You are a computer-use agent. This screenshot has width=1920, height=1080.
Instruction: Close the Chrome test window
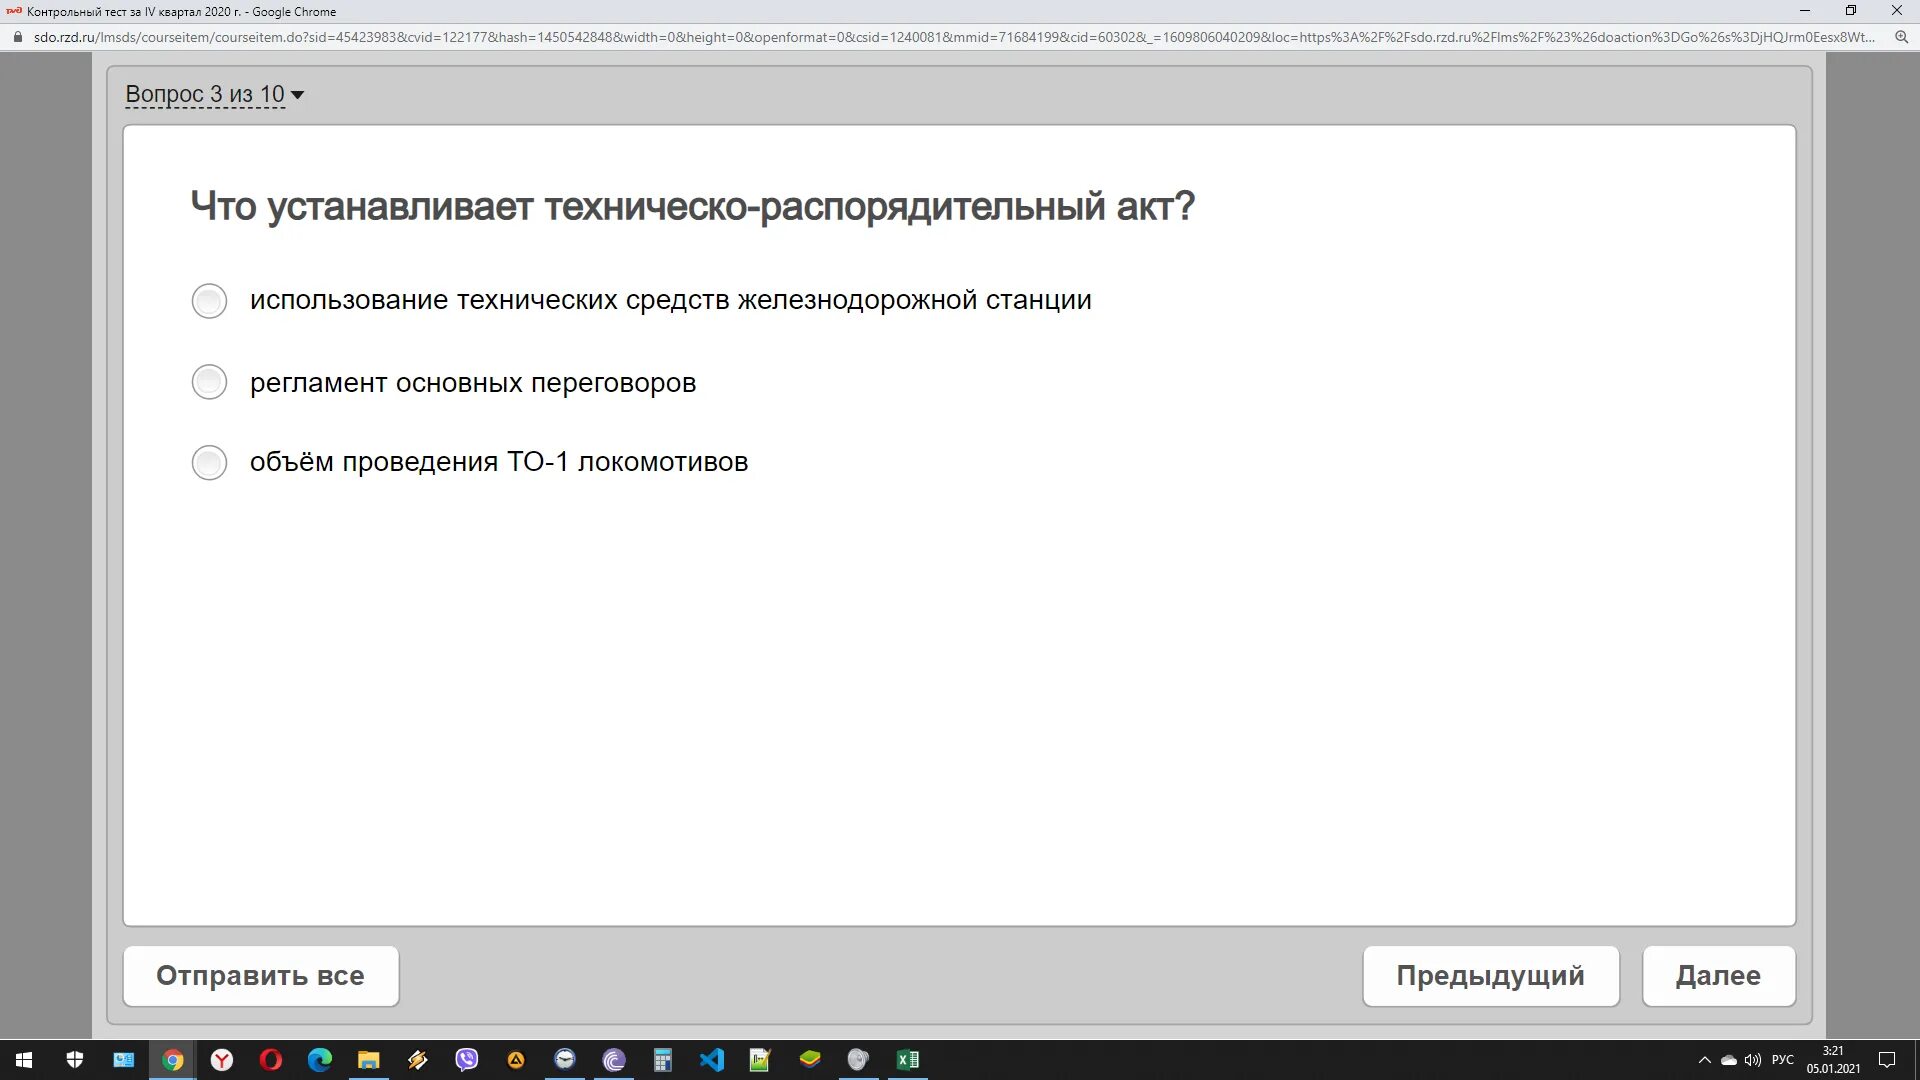[x=1897, y=11]
